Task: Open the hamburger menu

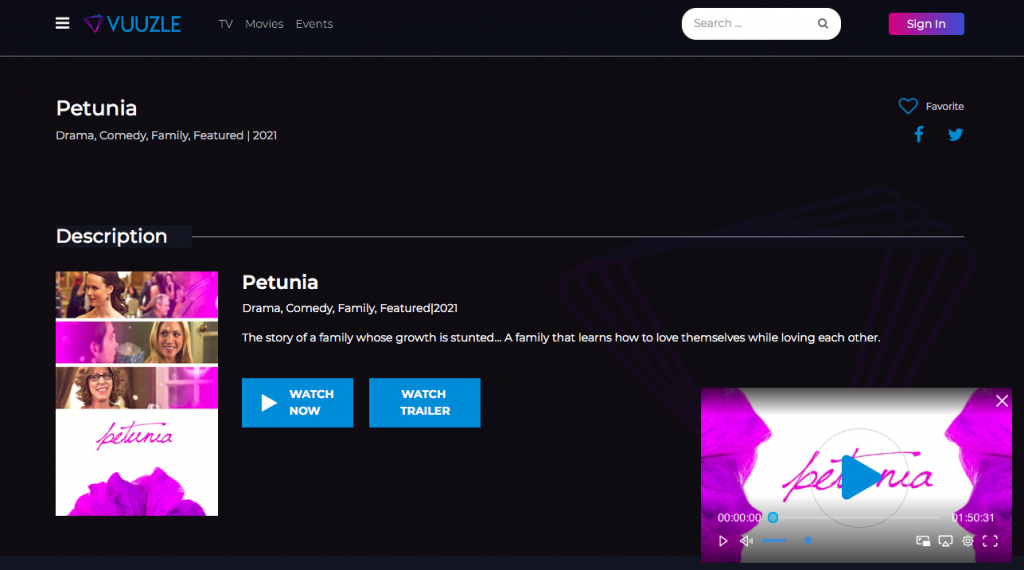Action: click(62, 23)
